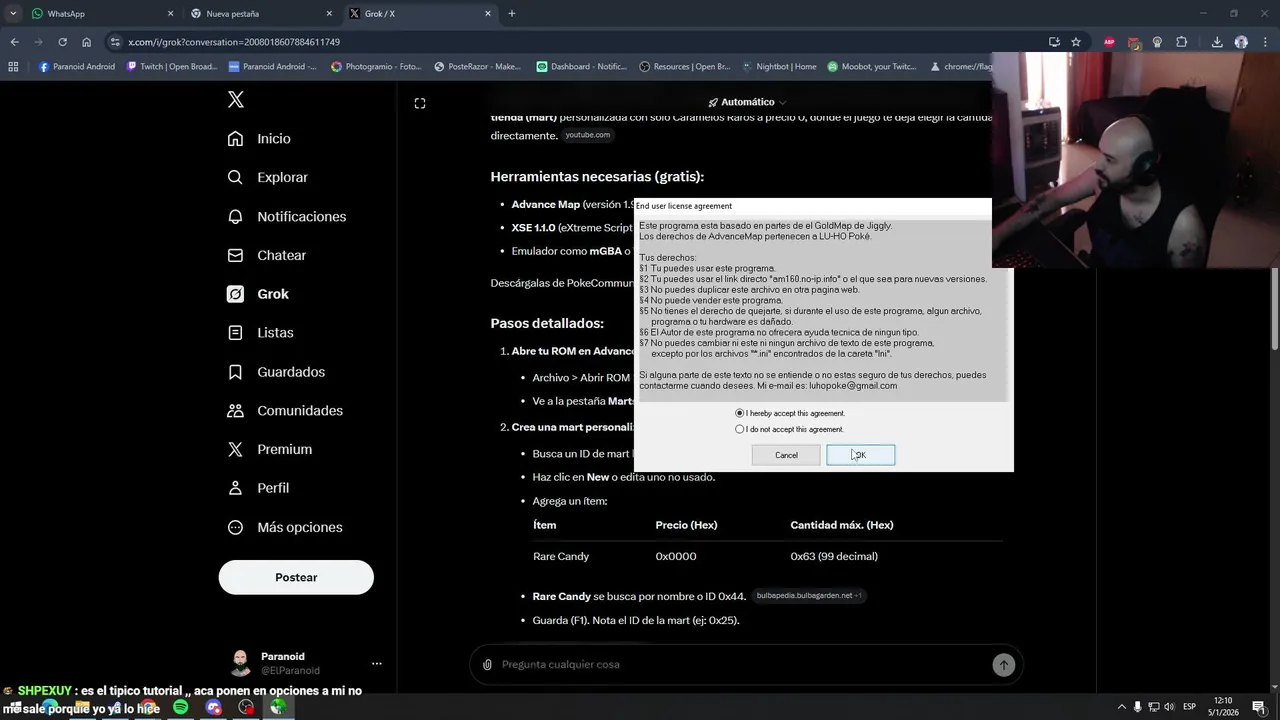Open the Photogramio bookmark
The width and height of the screenshot is (1280, 720).
[376, 67]
